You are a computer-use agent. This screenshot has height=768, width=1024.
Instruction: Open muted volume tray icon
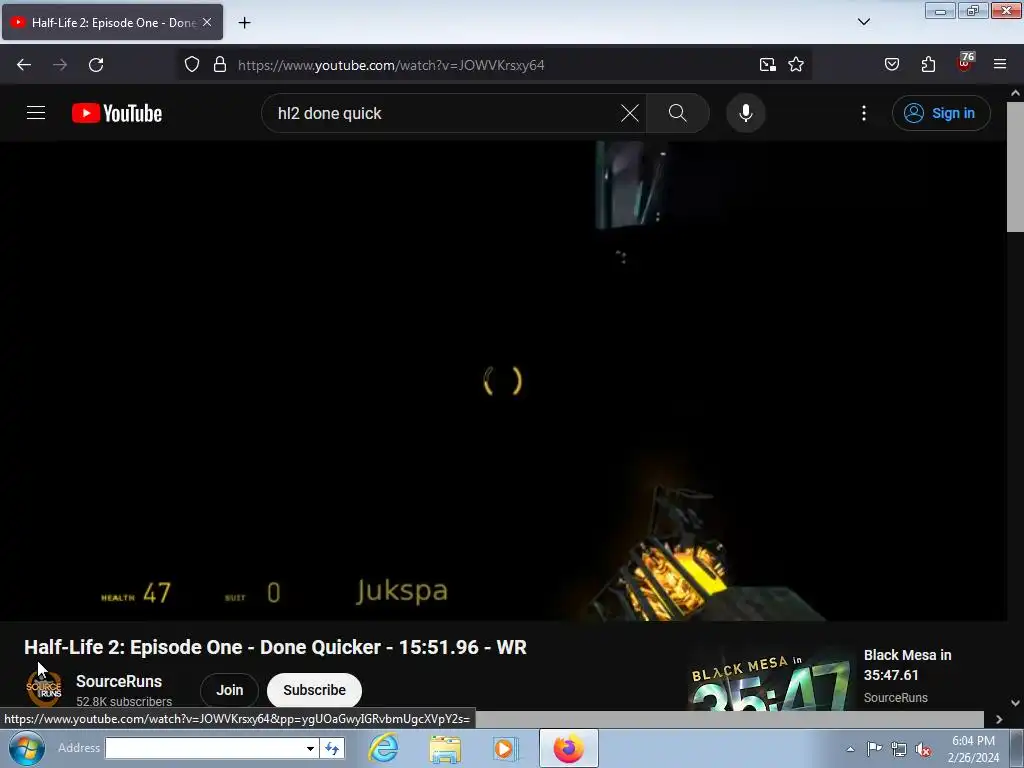(923, 749)
